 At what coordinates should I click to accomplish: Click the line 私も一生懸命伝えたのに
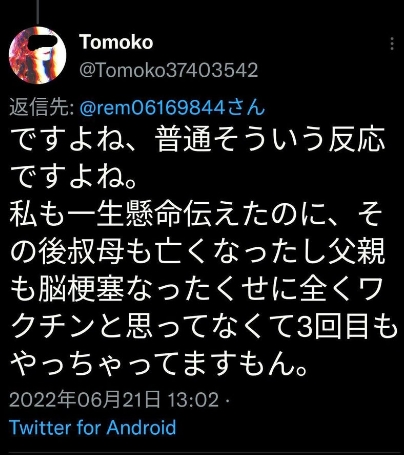196,215
